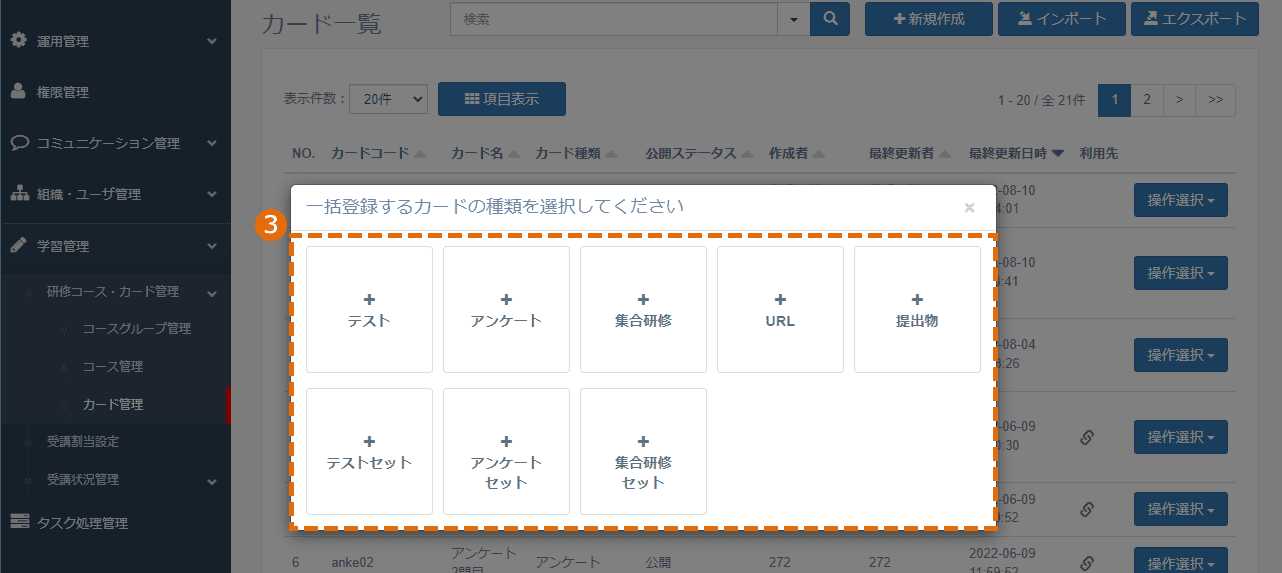The height and width of the screenshot is (573, 1282).
Task: Choose the 提出物 card type
Action: pyautogui.click(x=917, y=310)
